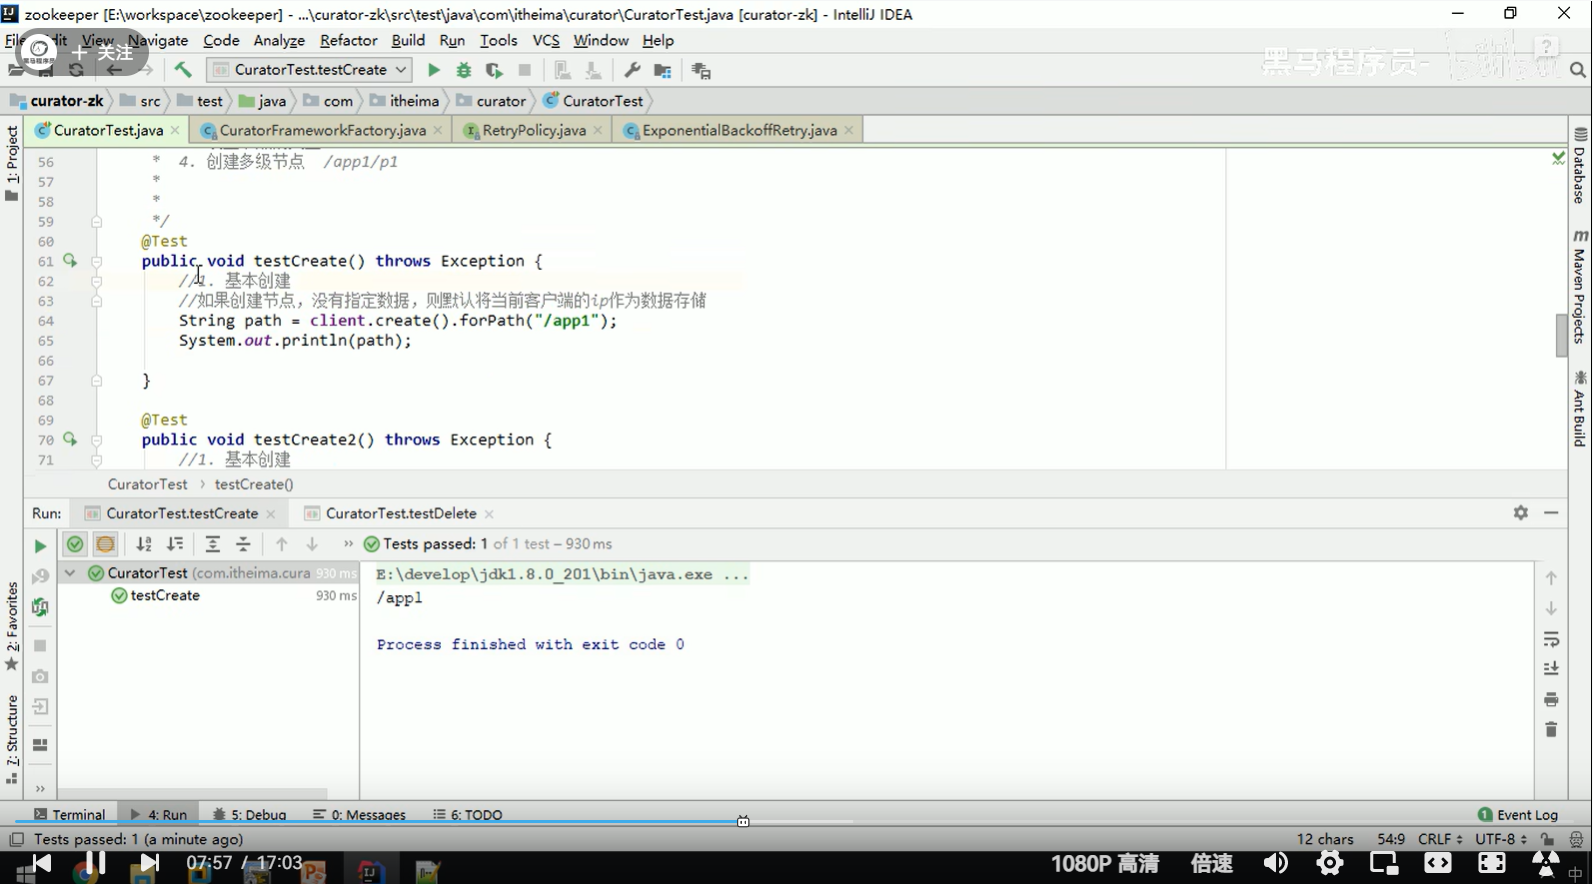Open the CRLF line separator selector
Image resolution: width=1593 pixels, height=884 pixels.
click(x=1440, y=839)
